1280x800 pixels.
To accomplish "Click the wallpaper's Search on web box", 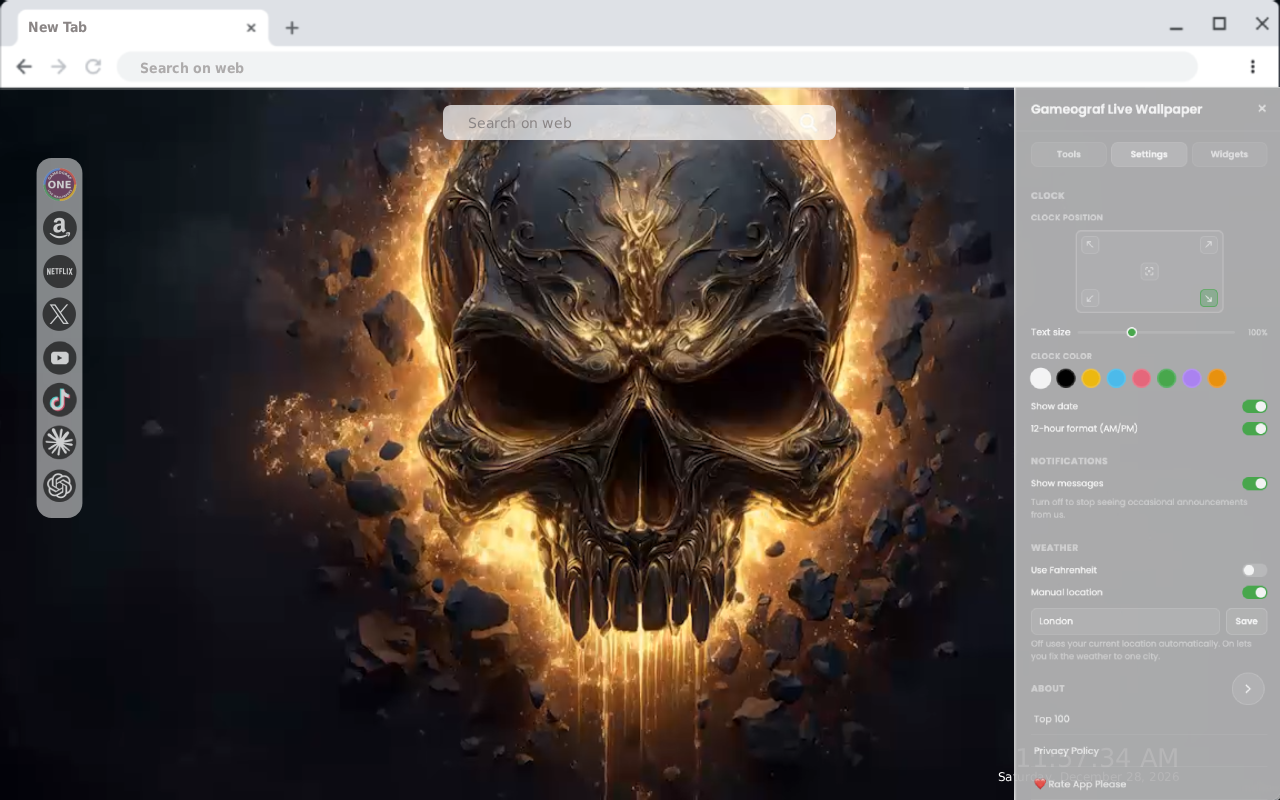I will 639,122.
